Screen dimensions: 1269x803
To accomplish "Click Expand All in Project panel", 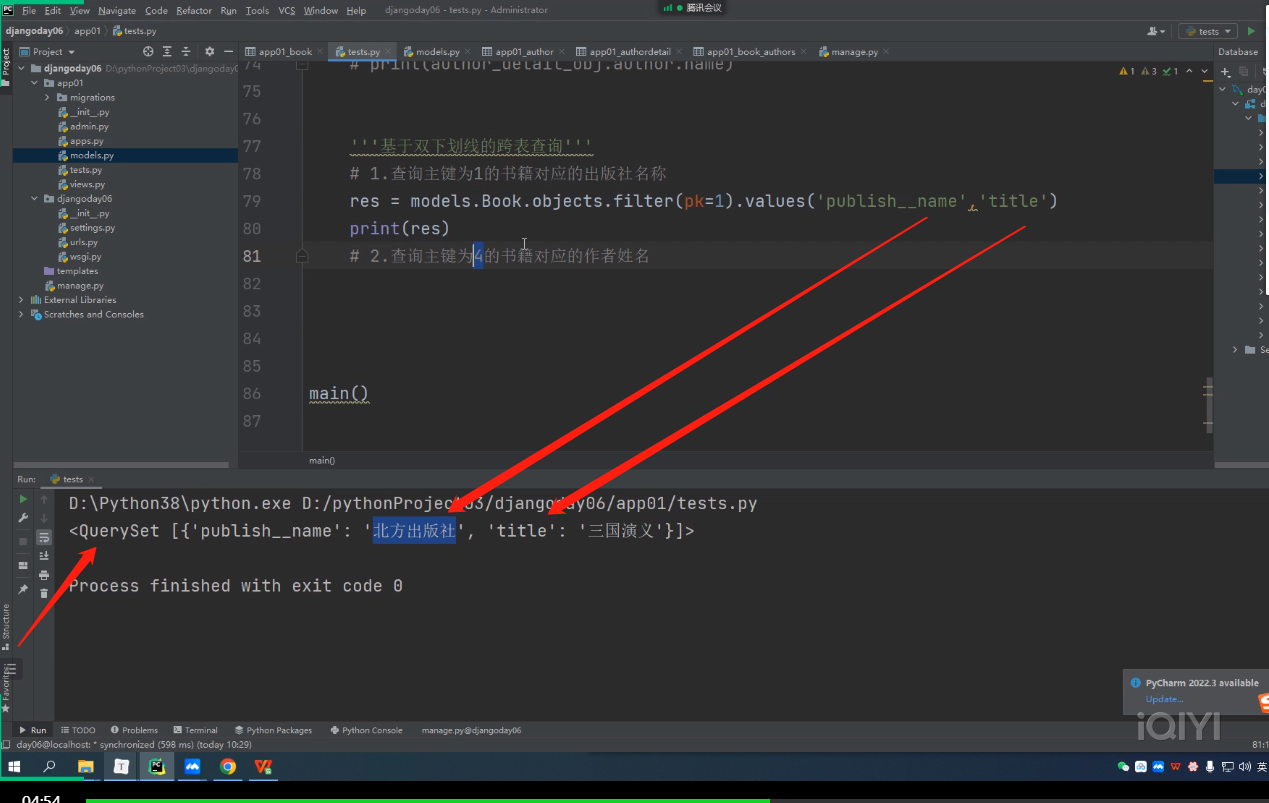I will point(167,51).
